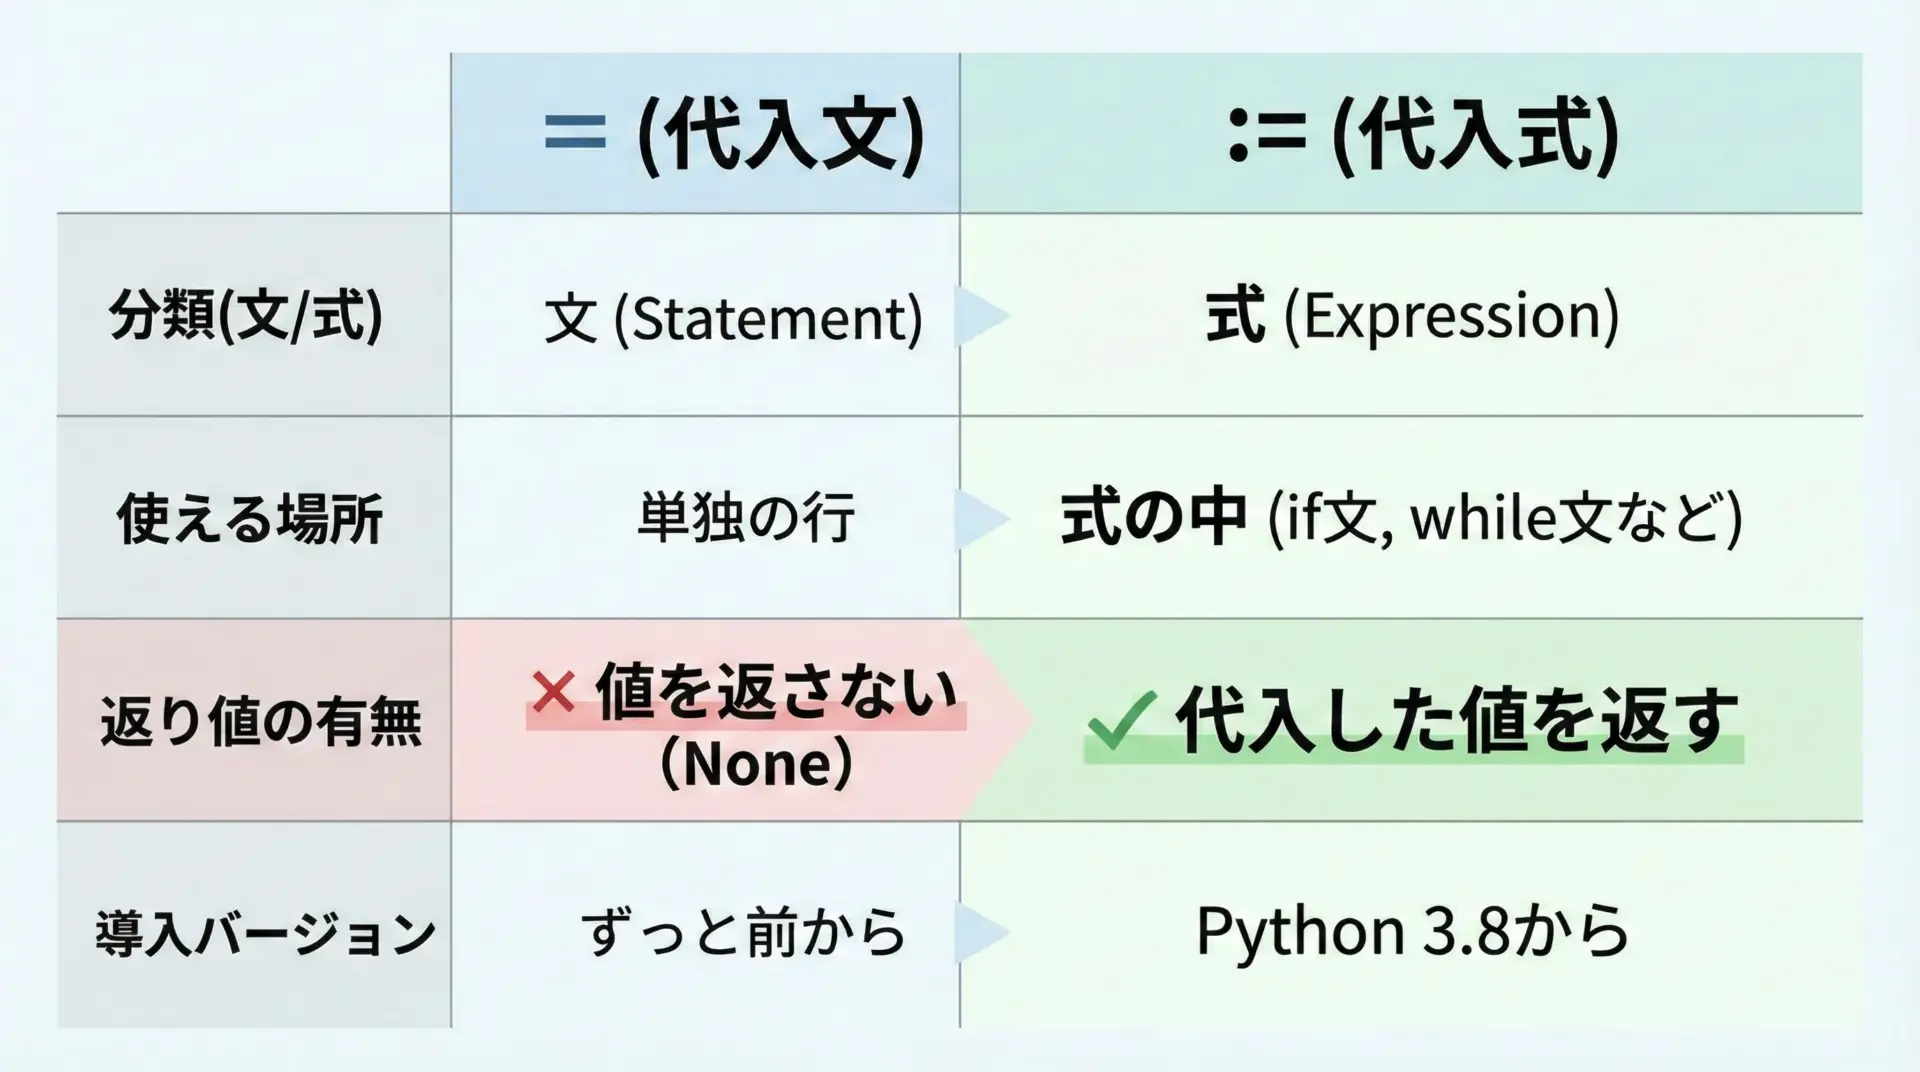The image size is (1920, 1072).
Task: Click the (None) text
Action: click(x=756, y=764)
